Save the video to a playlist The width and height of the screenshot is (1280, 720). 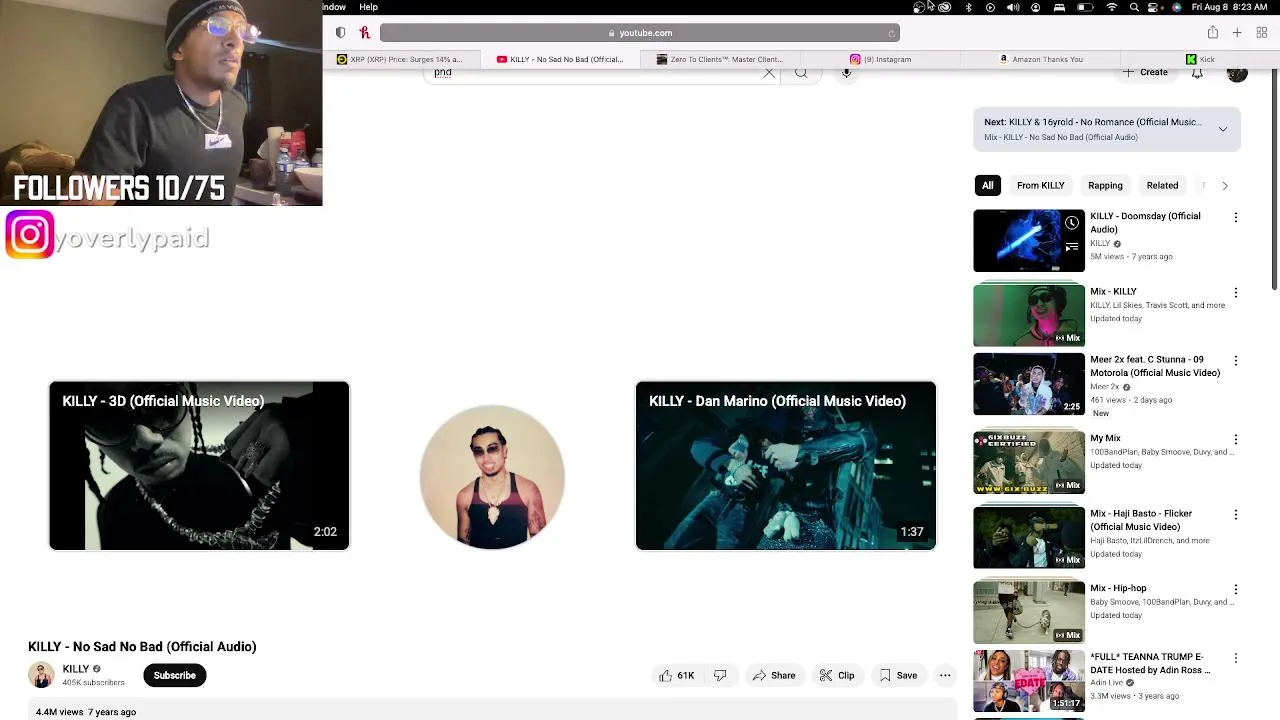(x=898, y=676)
